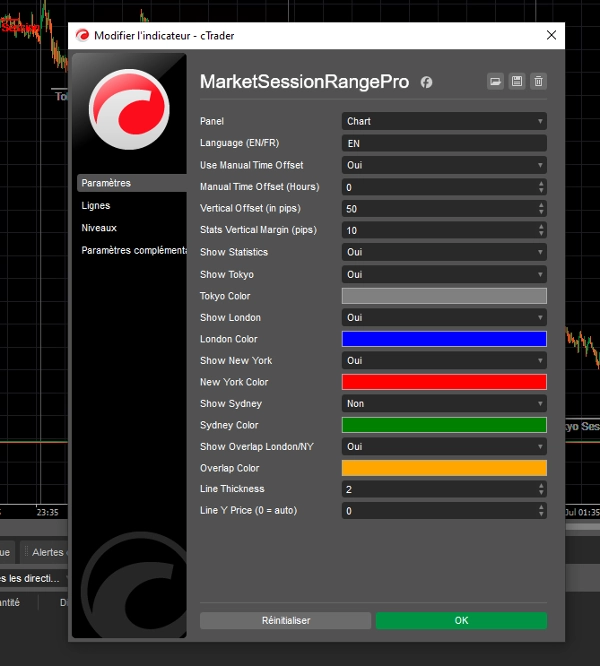Click the cTrader logo in the title bar
The width and height of the screenshot is (600, 666).
[x=82, y=35]
